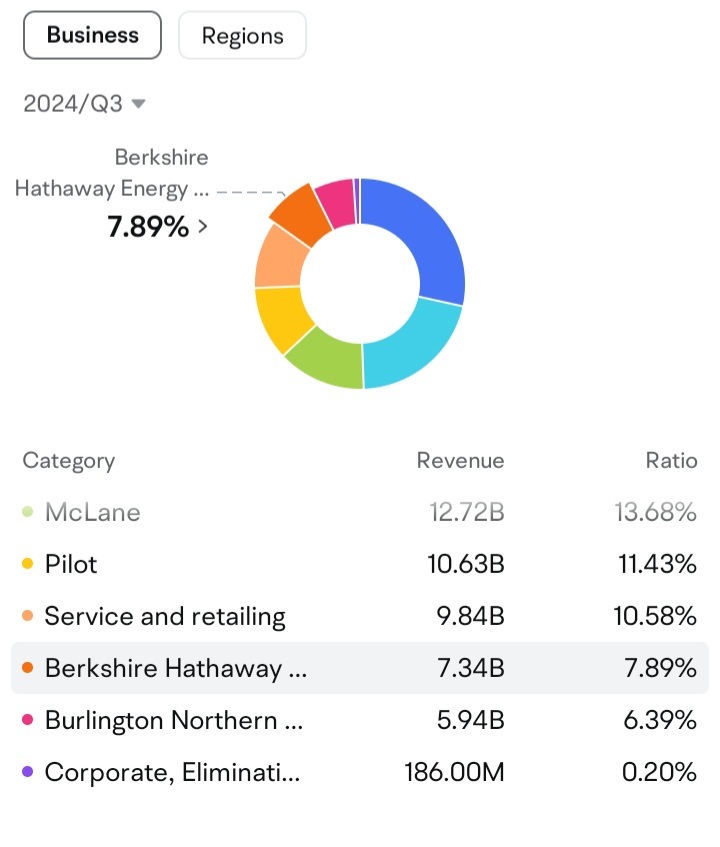The width and height of the screenshot is (720, 847).
Task: Click the 11.43% ratio value
Action: pyautogui.click(x=657, y=564)
